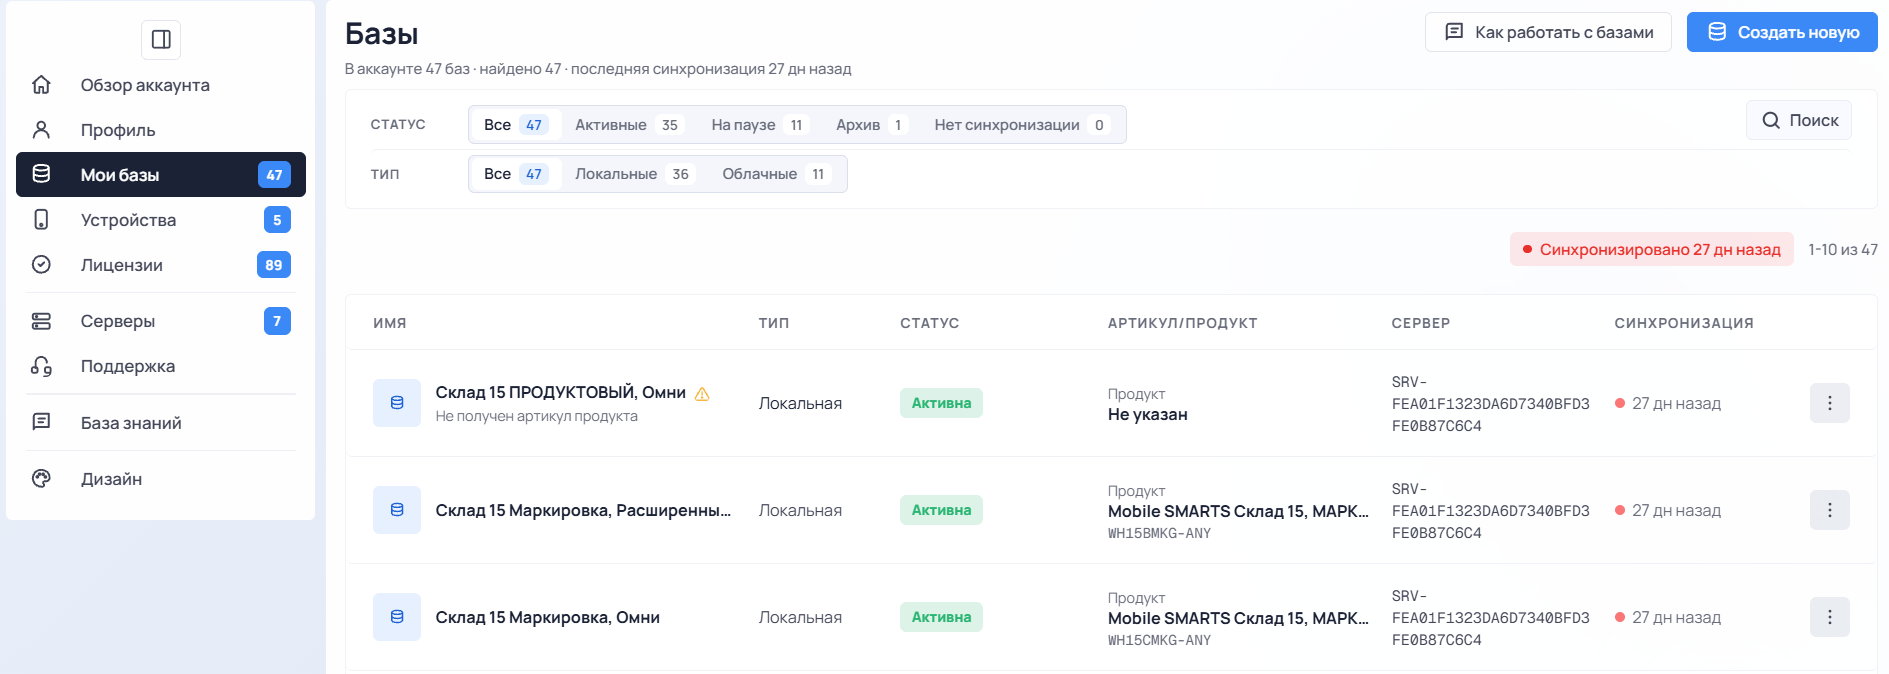Viewport: 1889px width, 674px height.
Task: Show only Облачные bases
Action: (776, 174)
